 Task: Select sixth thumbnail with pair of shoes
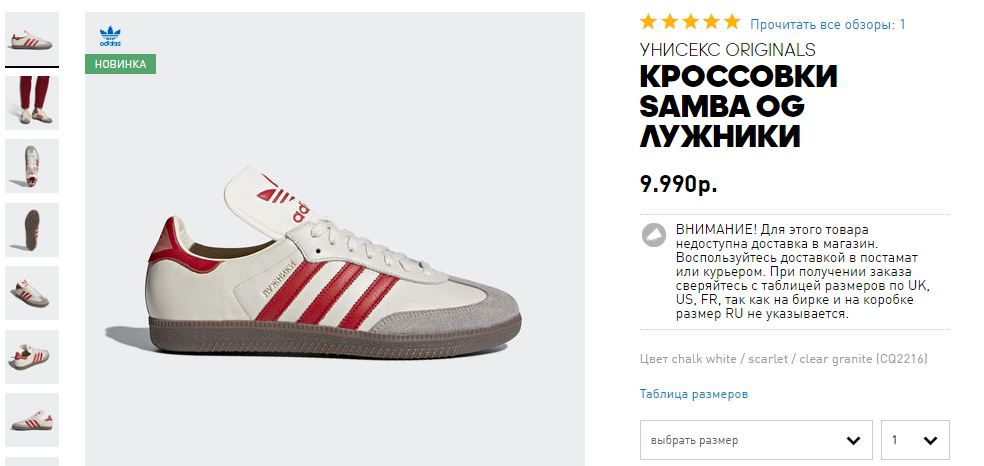[32, 356]
